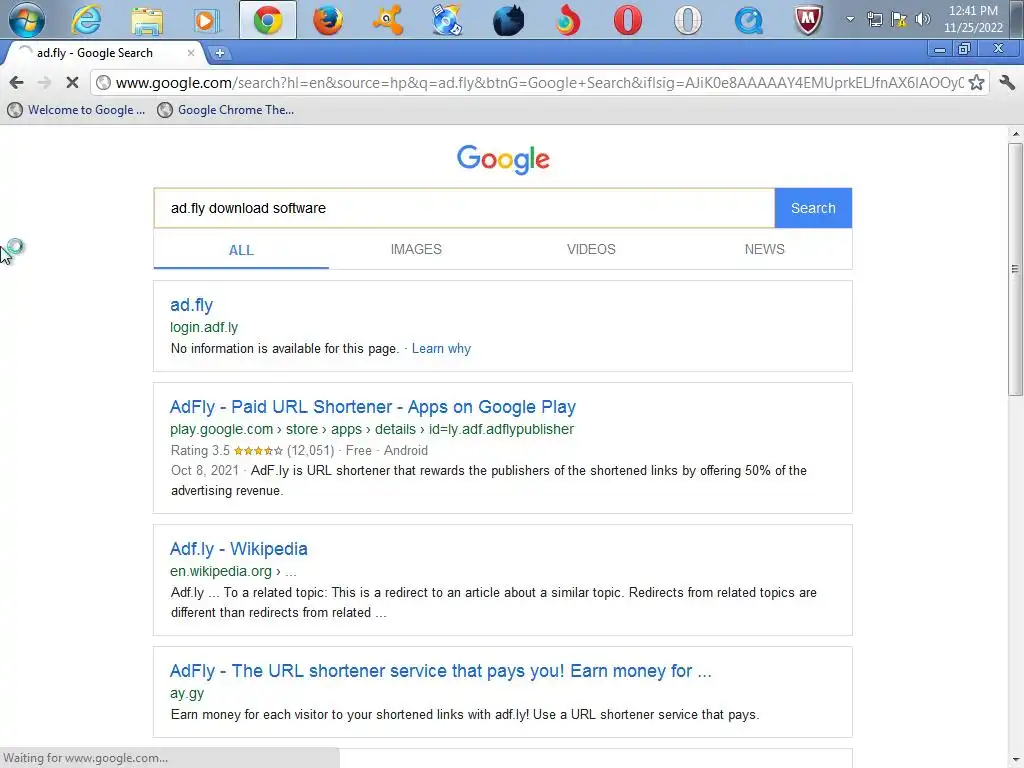Click the scrollbar down arrow
Viewport: 1024px width, 768px height.
(x=1015, y=760)
